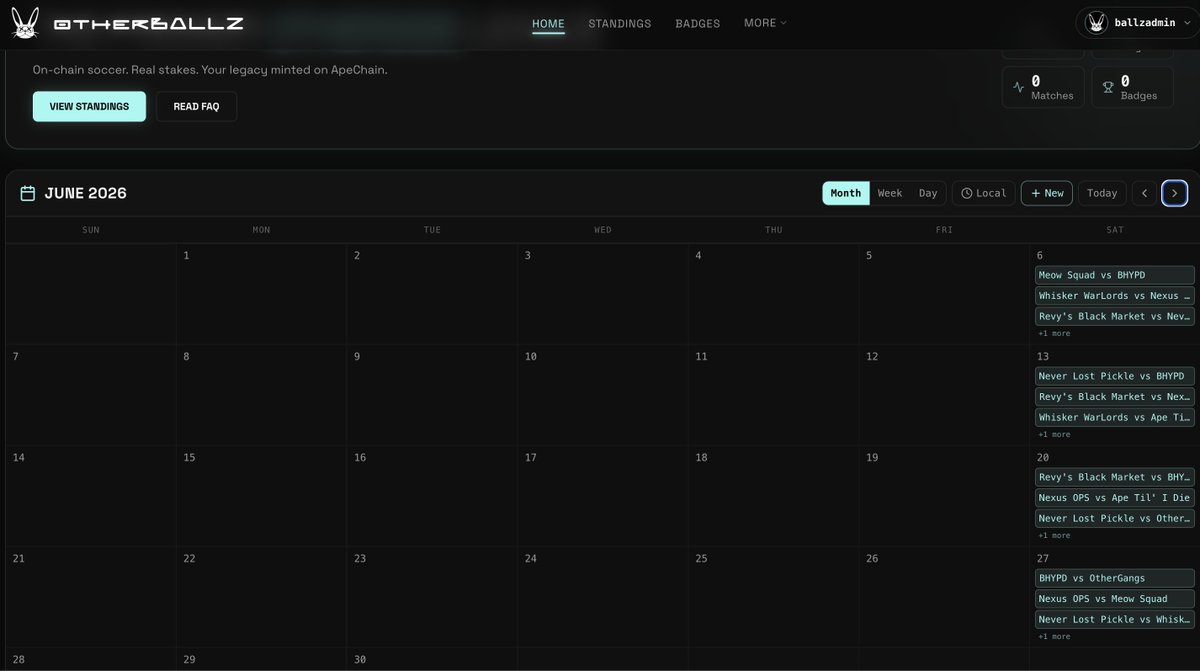
Task: Open Nexus OPS vs Ape Til' I Die
Action: point(1115,498)
